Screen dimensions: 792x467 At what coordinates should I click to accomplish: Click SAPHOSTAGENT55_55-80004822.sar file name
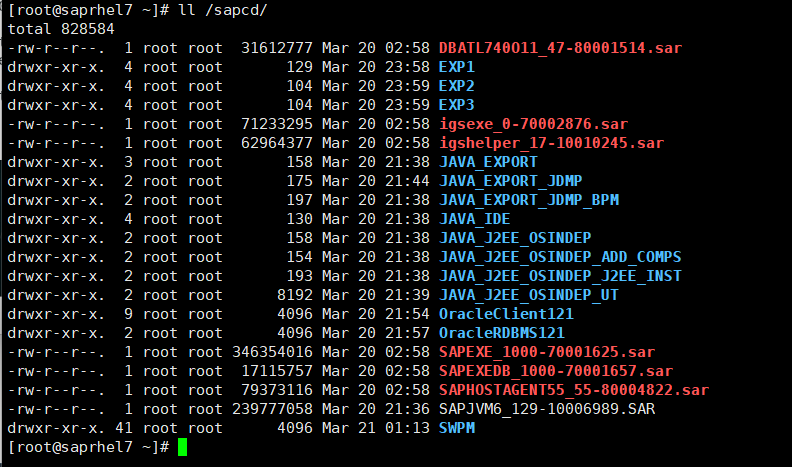pyautogui.click(x=574, y=390)
